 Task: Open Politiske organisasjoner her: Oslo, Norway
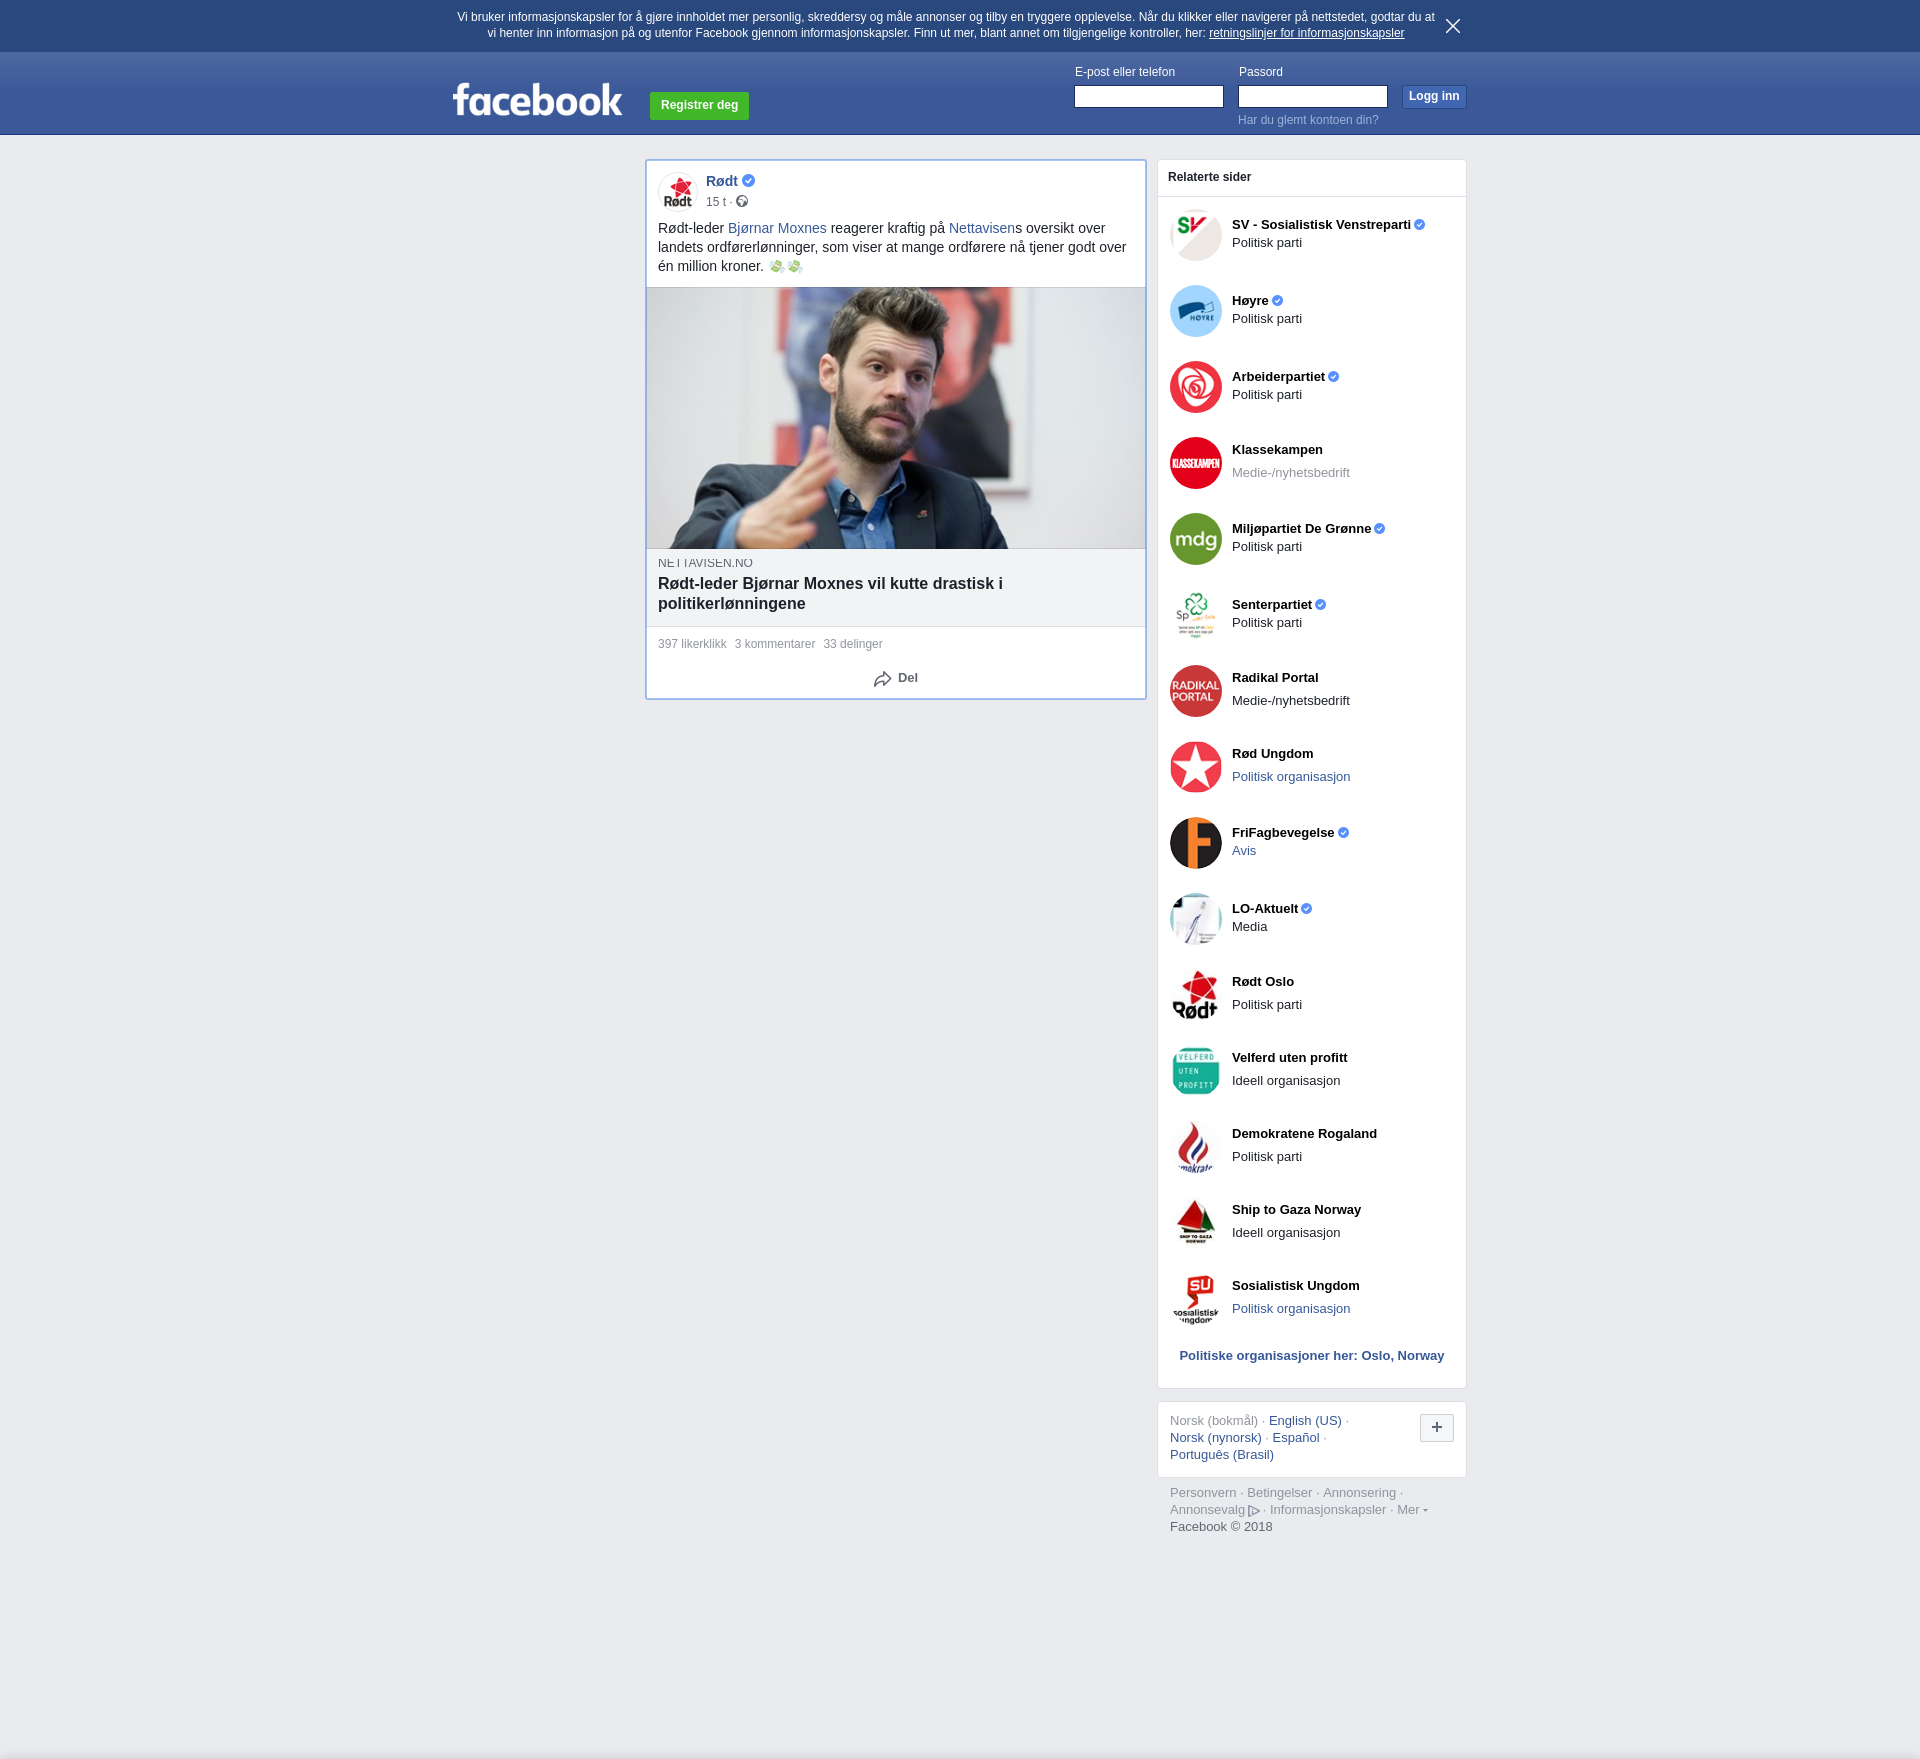(x=1312, y=1356)
